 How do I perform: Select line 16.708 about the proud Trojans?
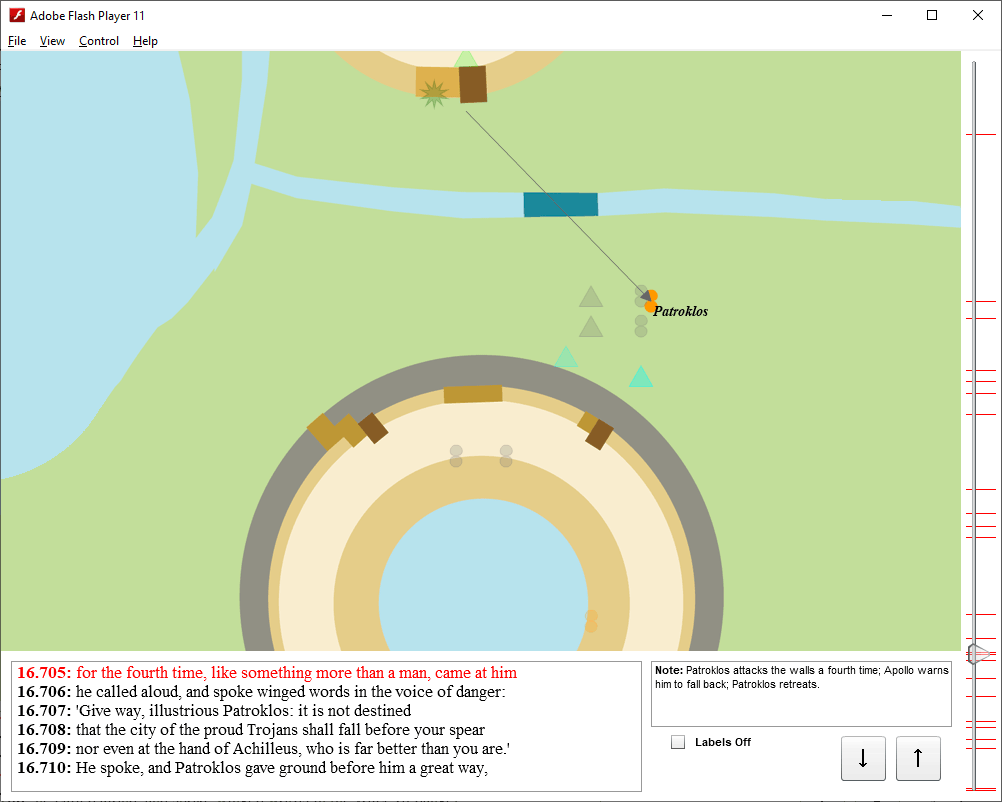(251, 730)
